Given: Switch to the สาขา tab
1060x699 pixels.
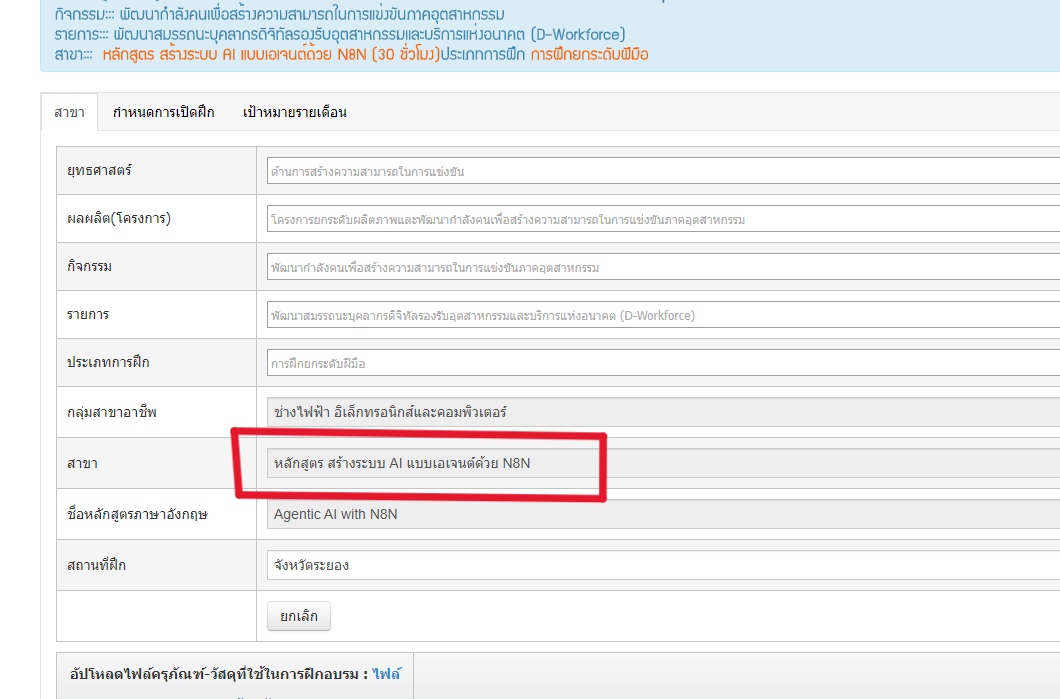Looking at the screenshot, I should pyautogui.click(x=69, y=112).
